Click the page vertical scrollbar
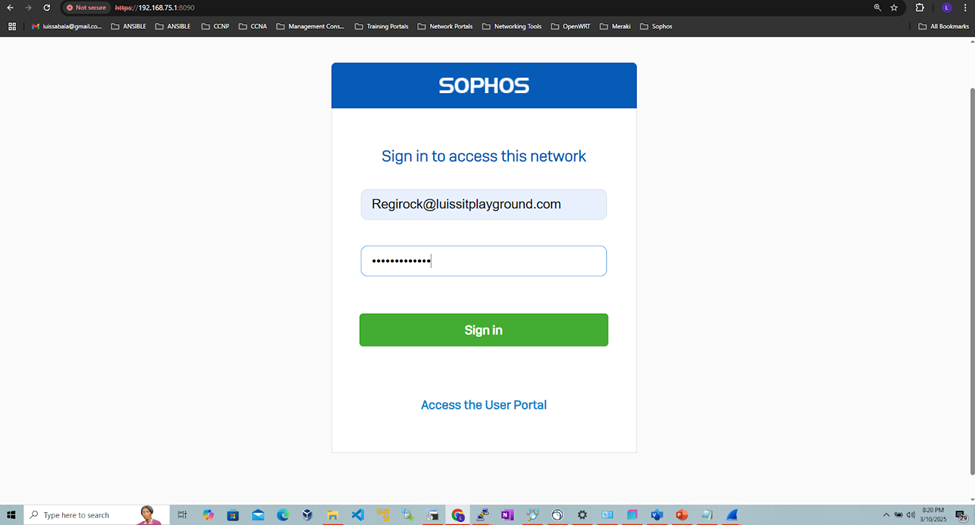975x525 pixels. 972,280
